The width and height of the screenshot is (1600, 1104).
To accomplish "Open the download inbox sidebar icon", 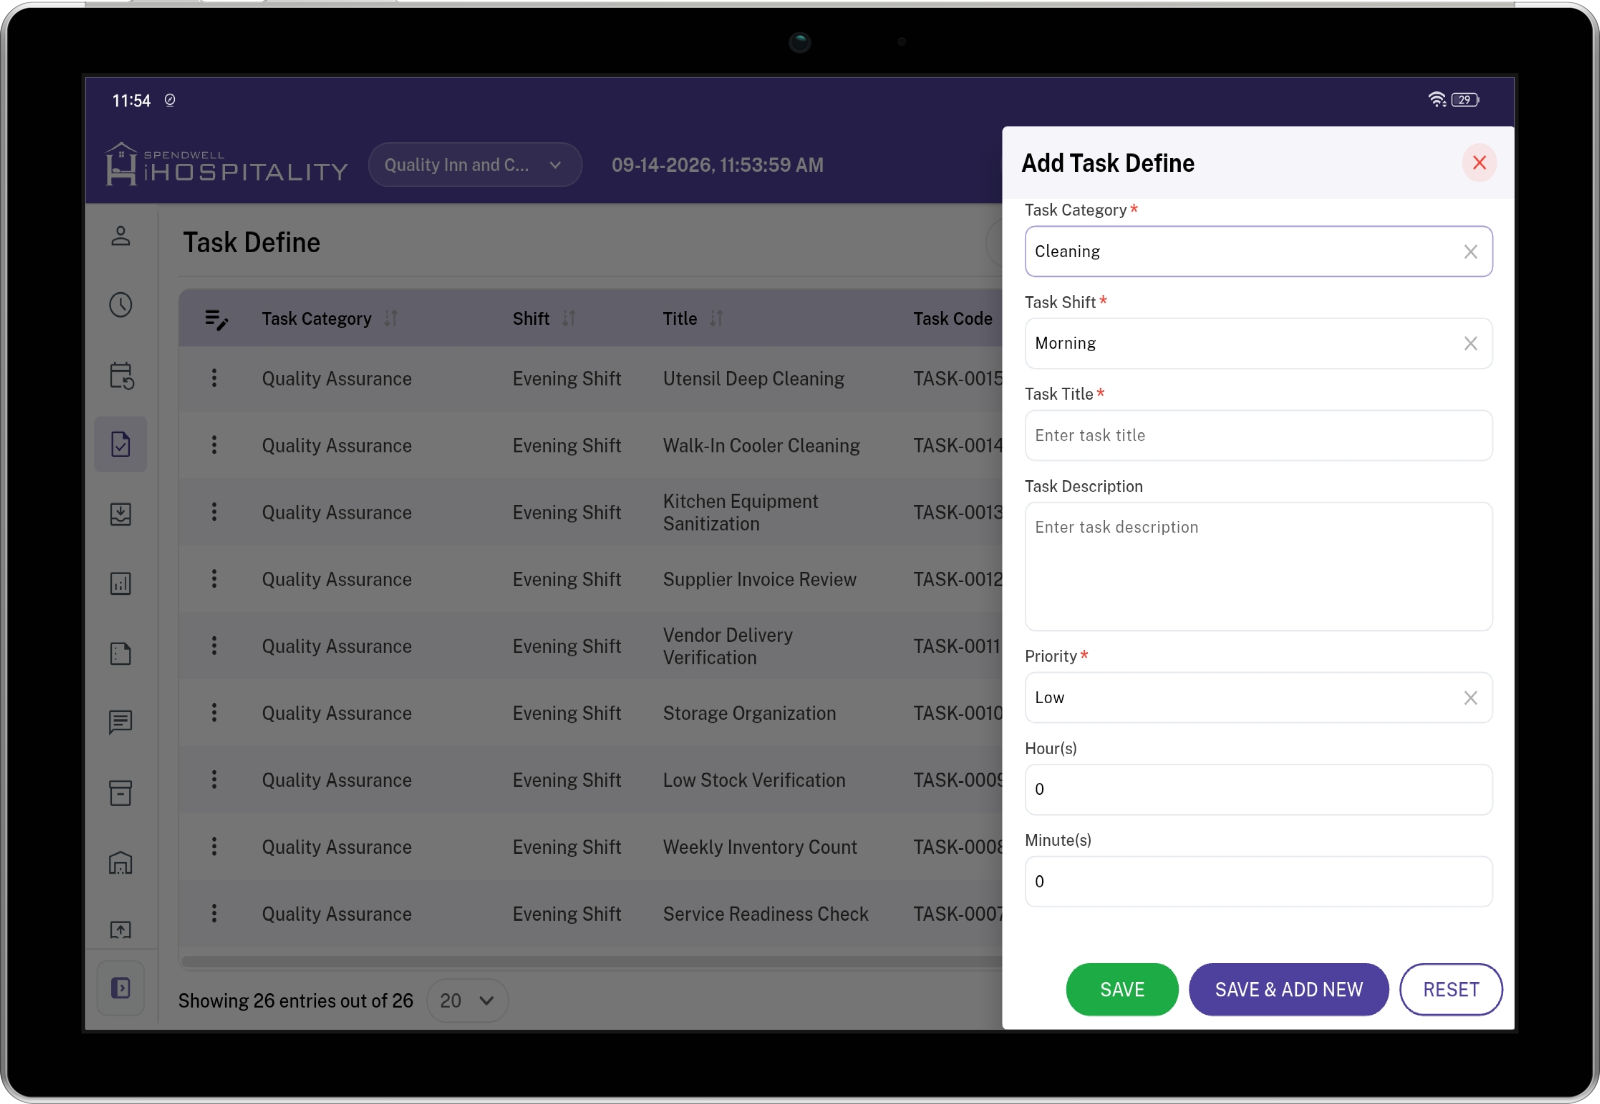I will click(x=121, y=514).
